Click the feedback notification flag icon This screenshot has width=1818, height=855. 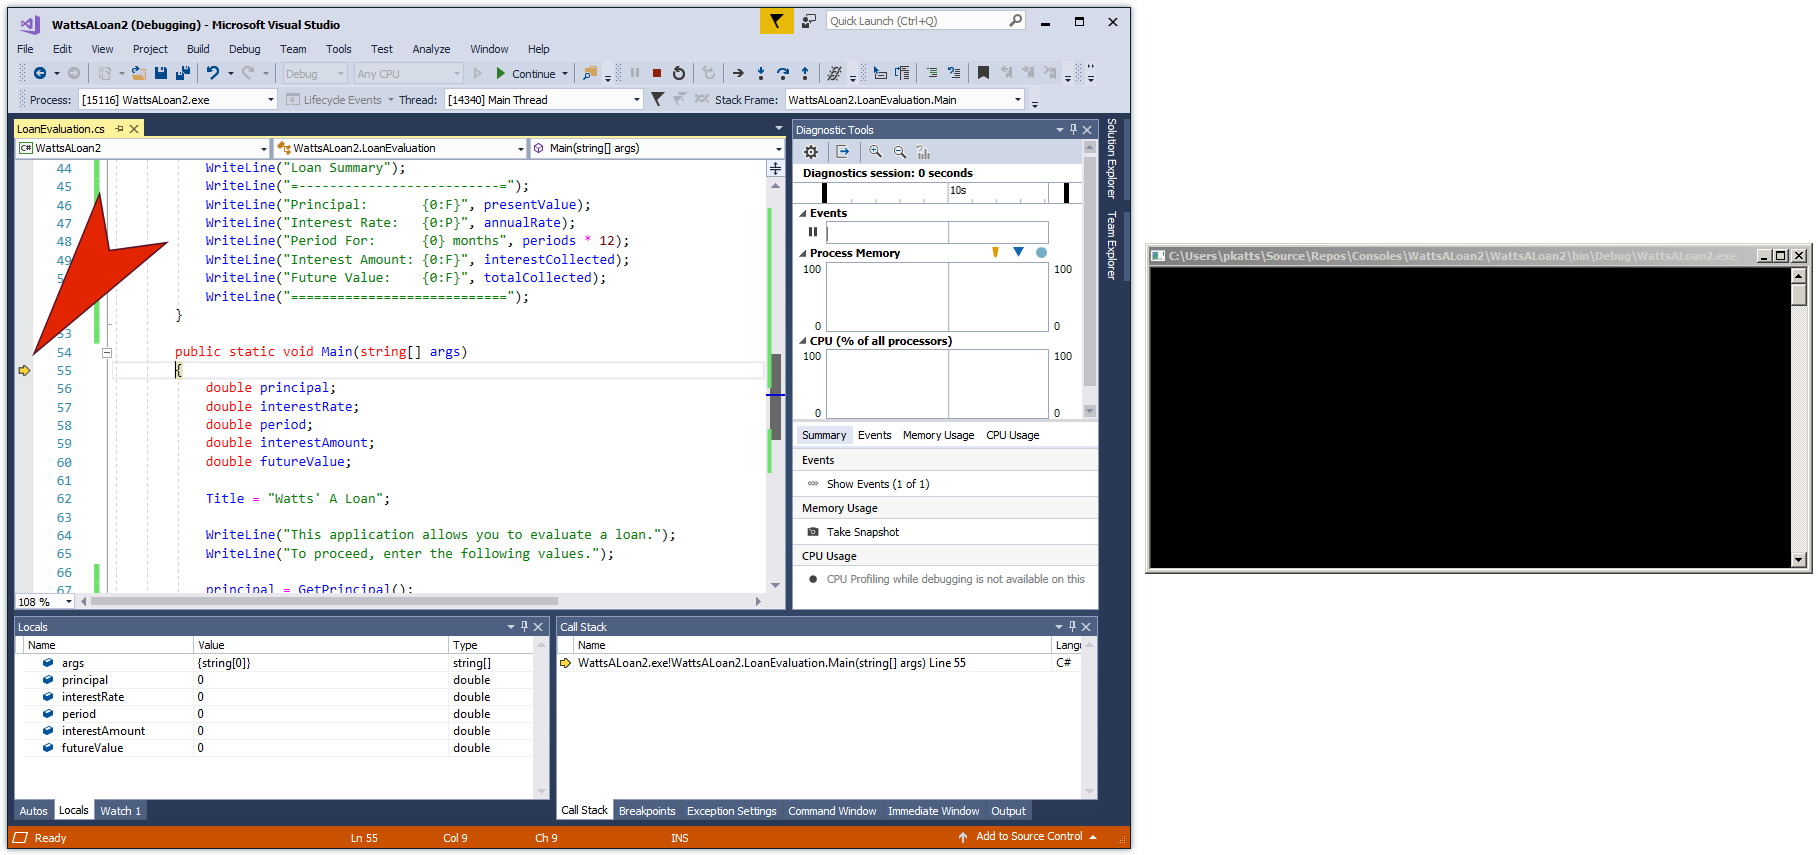point(776,21)
